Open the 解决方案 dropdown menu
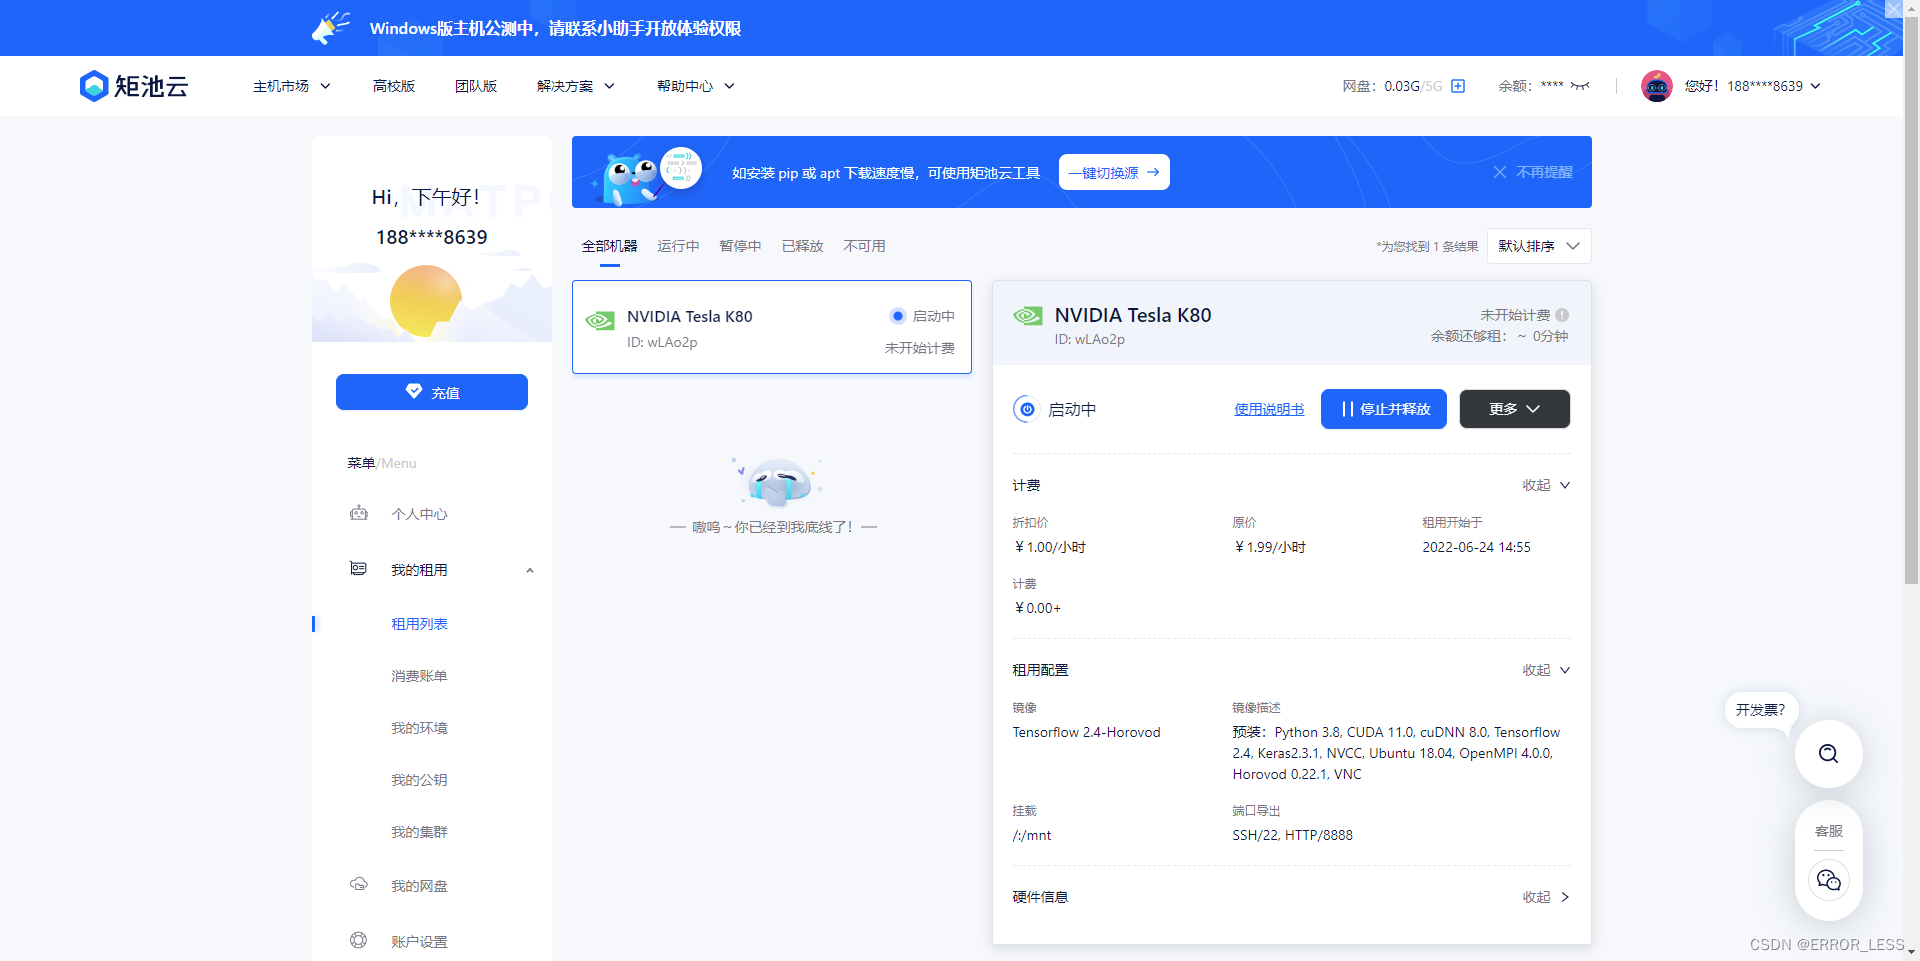 tap(576, 86)
